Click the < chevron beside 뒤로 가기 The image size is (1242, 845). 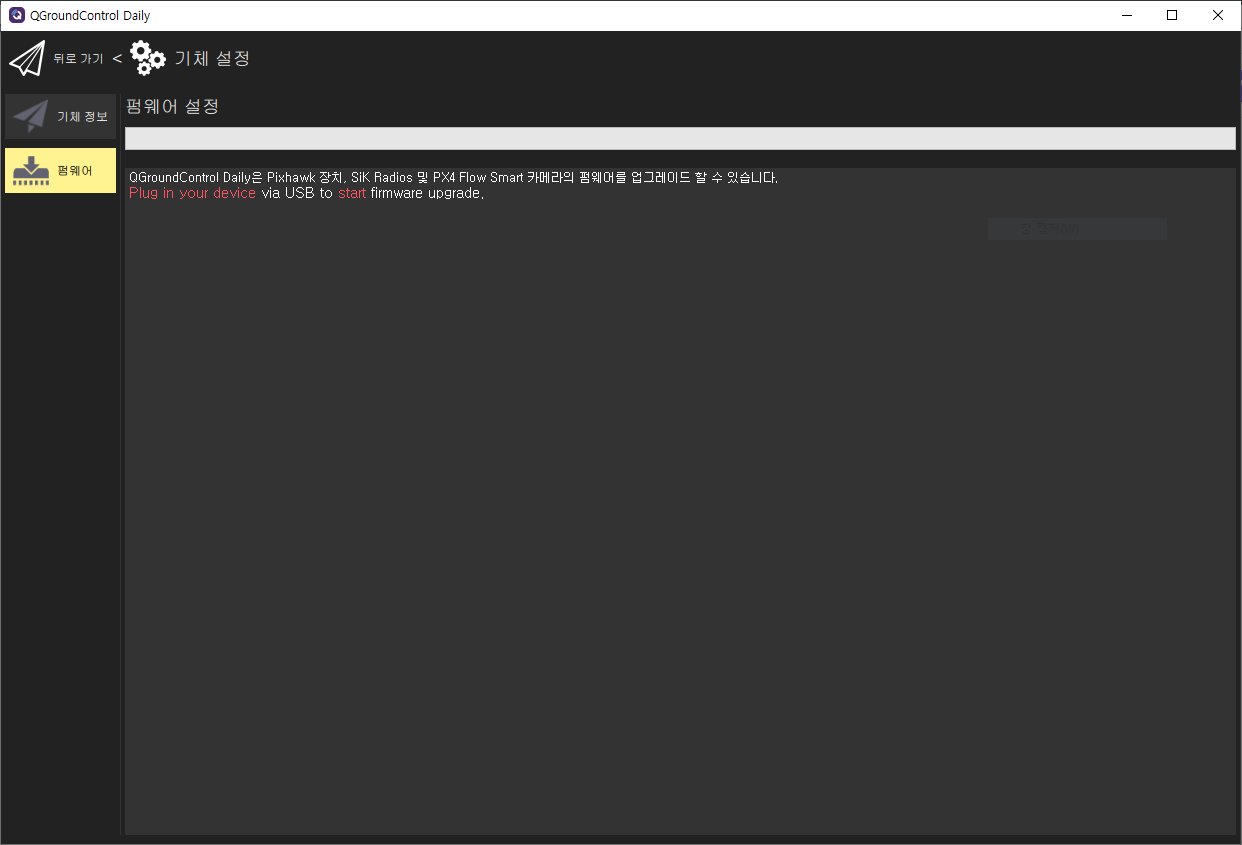[117, 59]
